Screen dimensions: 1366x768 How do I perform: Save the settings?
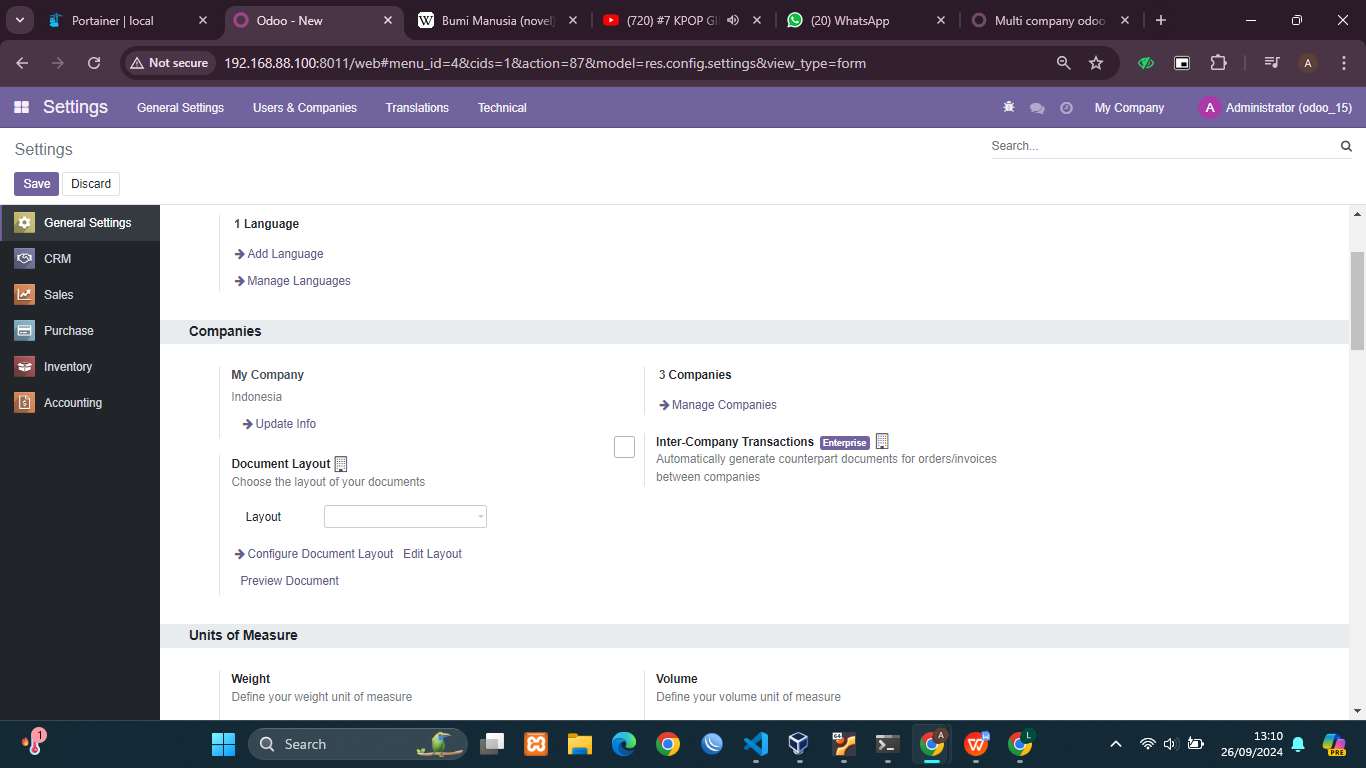37,184
